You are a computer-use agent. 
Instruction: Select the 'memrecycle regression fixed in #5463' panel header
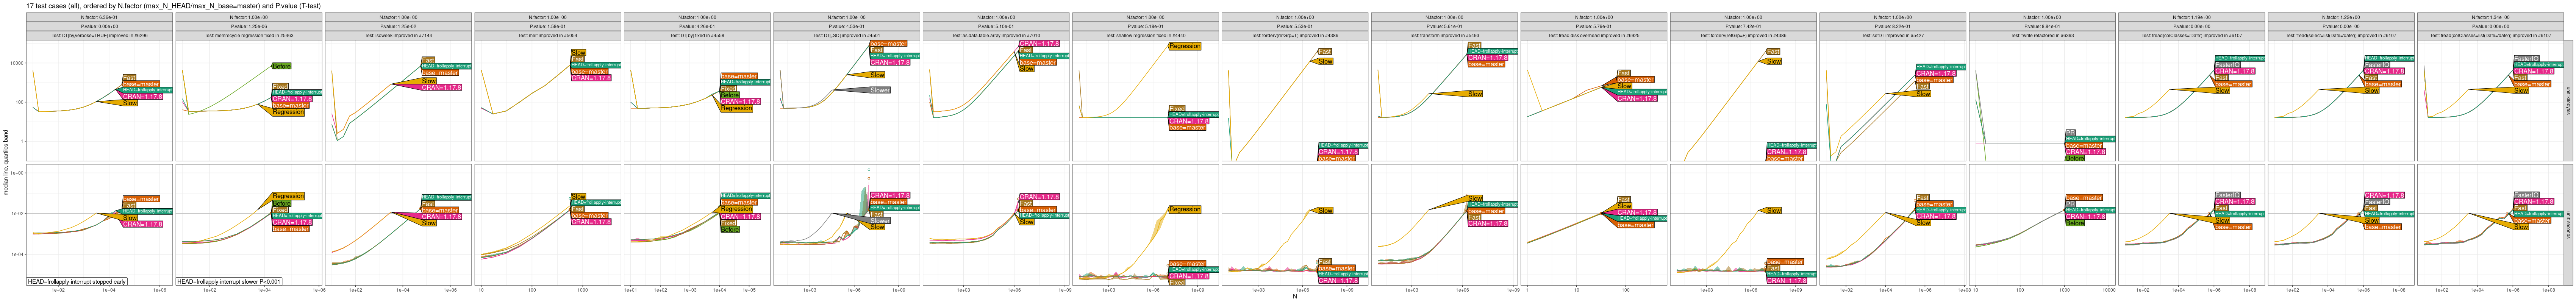249,35
